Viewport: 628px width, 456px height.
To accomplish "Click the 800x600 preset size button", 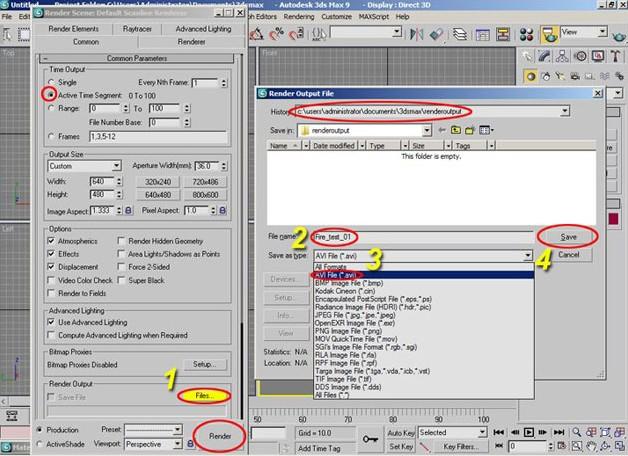I will (x=205, y=195).
